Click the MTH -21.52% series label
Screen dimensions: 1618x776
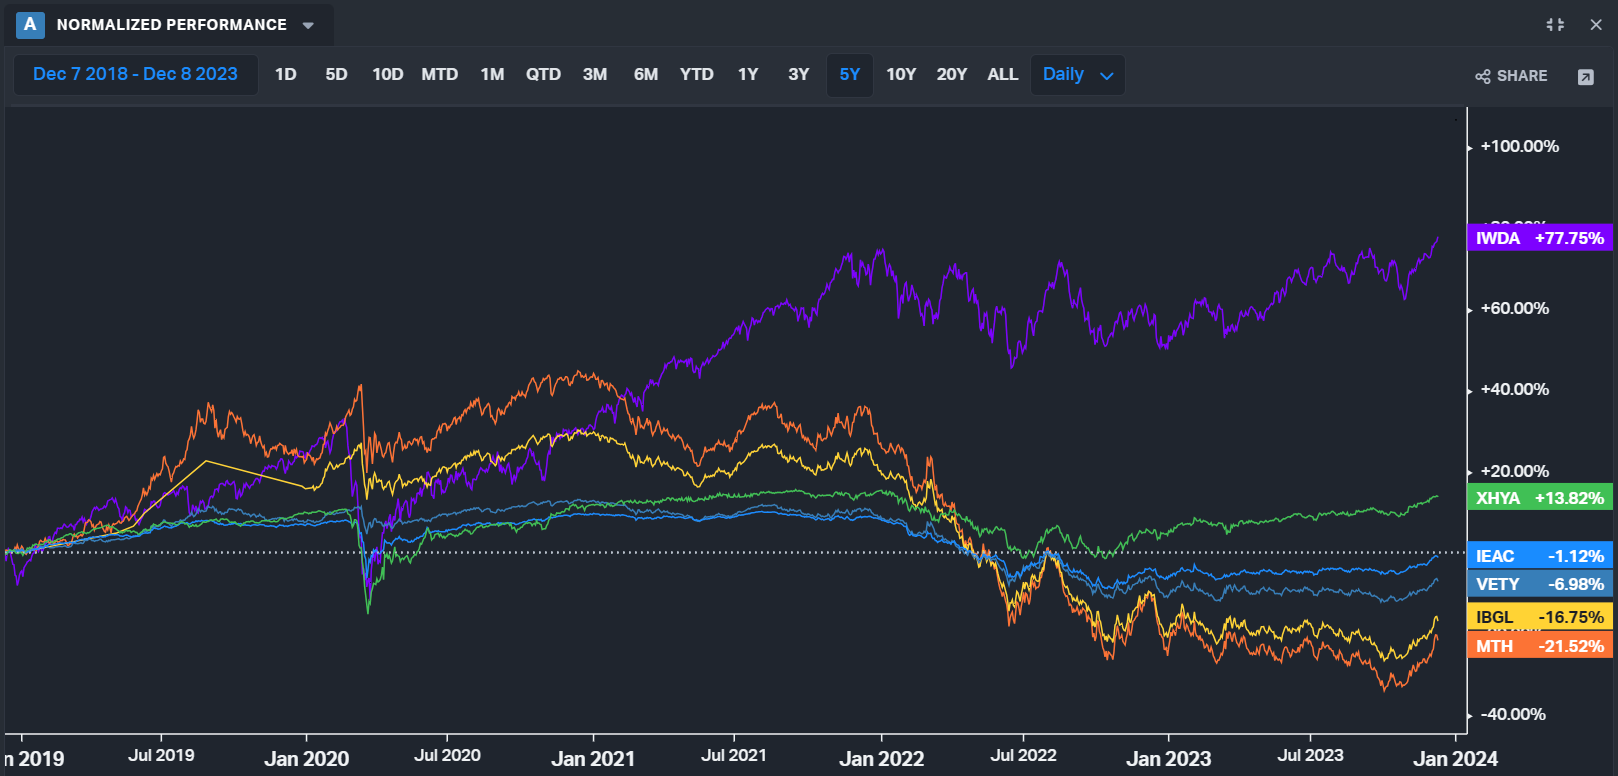tap(1540, 646)
